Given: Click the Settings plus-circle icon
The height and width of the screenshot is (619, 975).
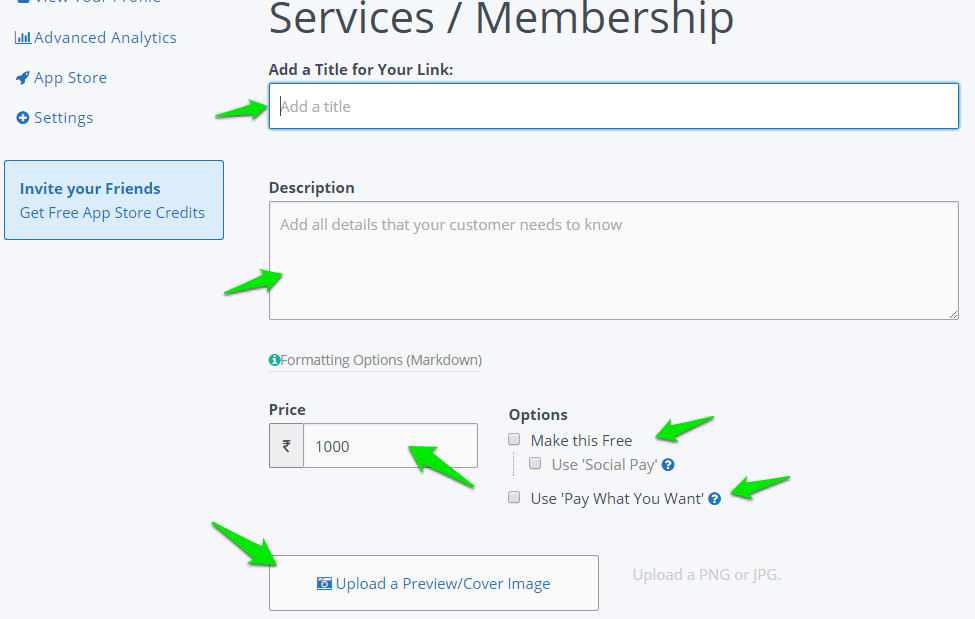Looking at the screenshot, I should click(22, 118).
